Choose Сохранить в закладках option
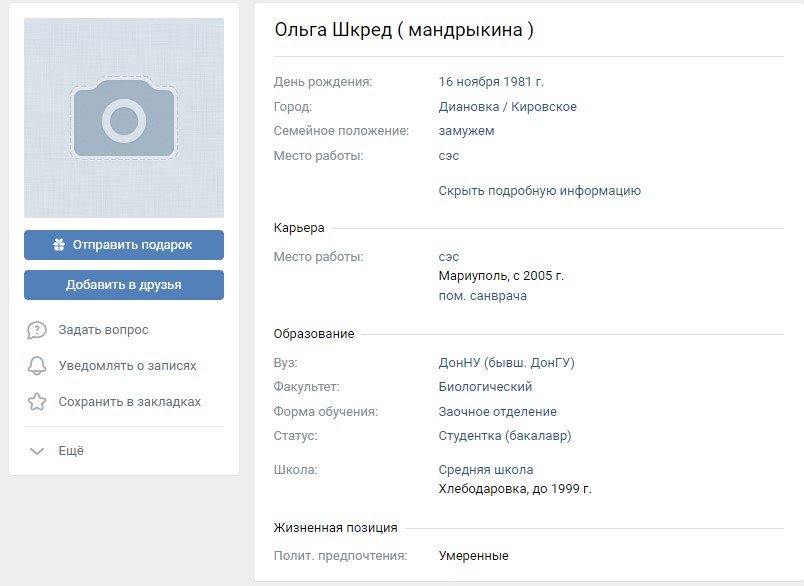 coord(129,402)
